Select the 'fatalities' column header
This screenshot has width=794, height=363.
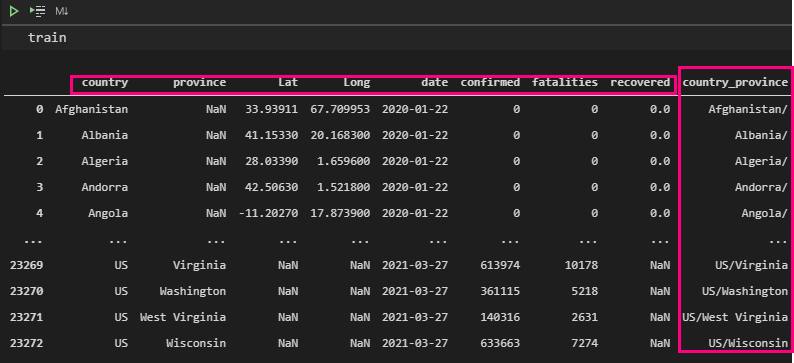click(x=565, y=82)
